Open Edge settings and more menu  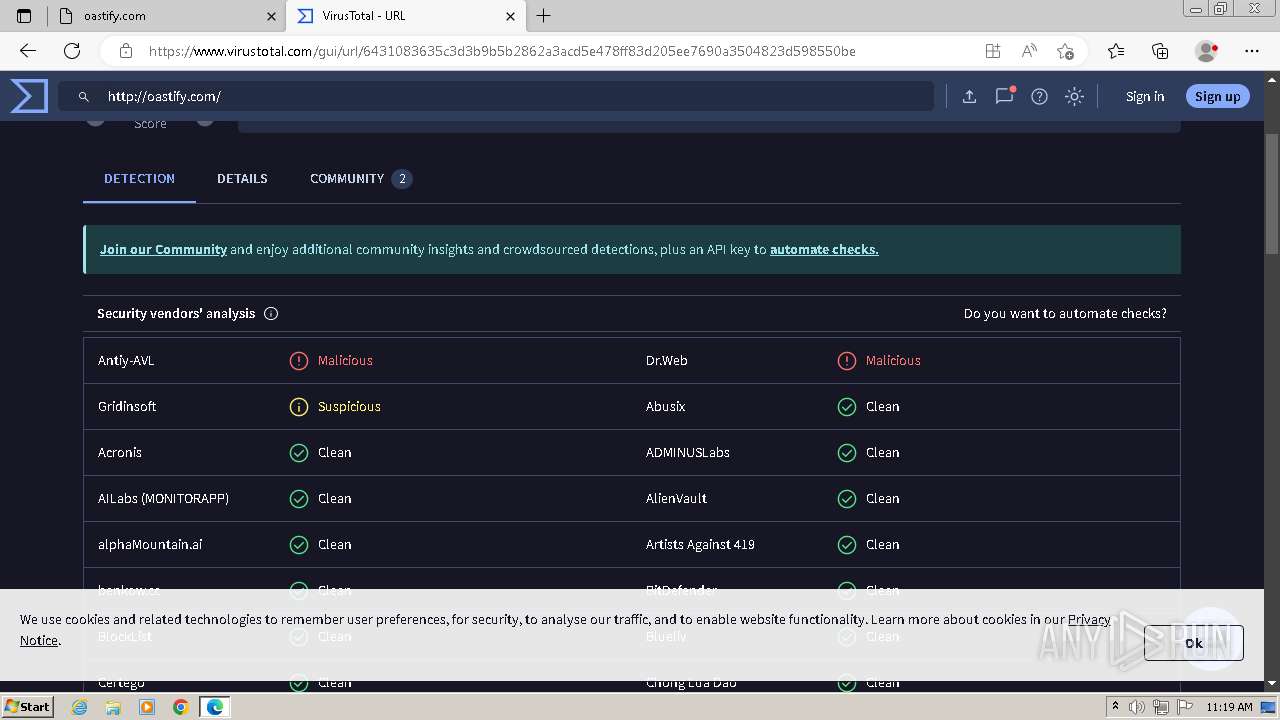click(x=1251, y=51)
